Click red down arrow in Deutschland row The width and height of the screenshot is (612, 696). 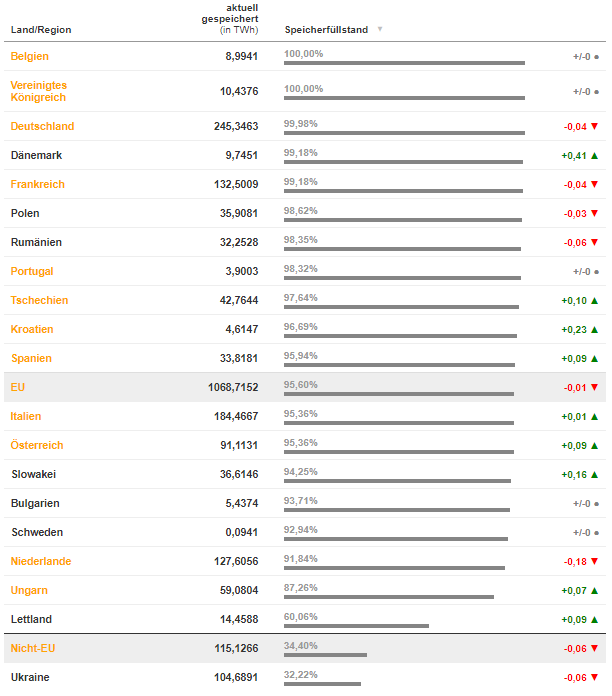594,127
